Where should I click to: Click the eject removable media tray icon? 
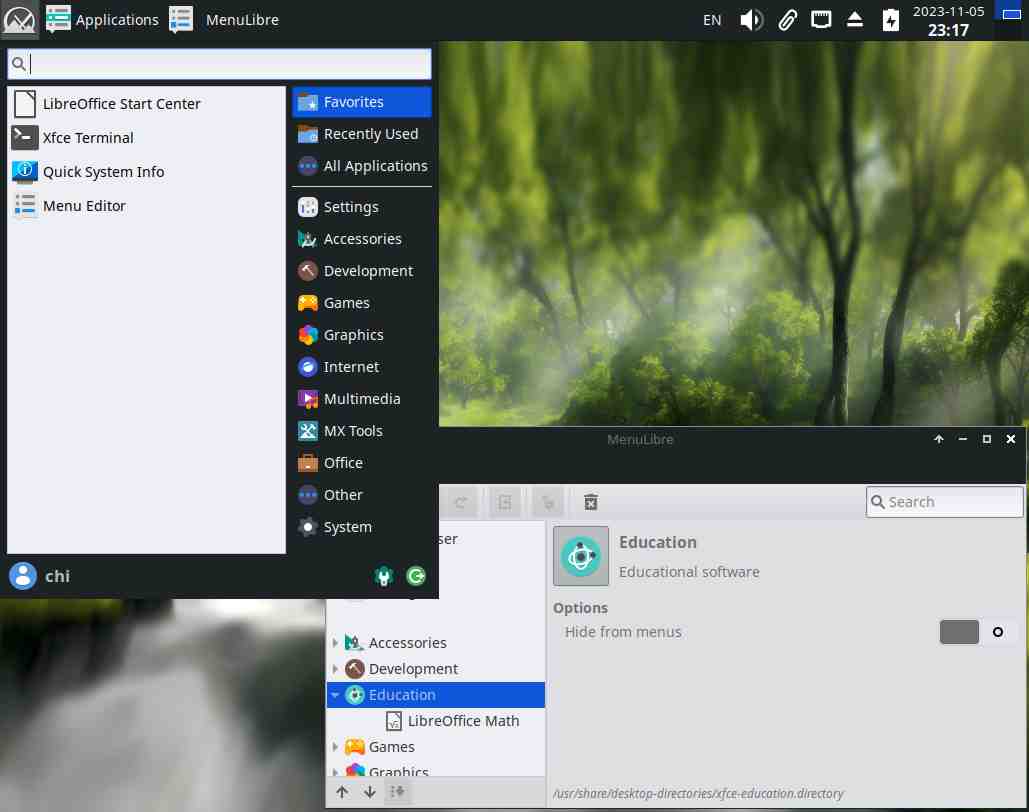(854, 19)
